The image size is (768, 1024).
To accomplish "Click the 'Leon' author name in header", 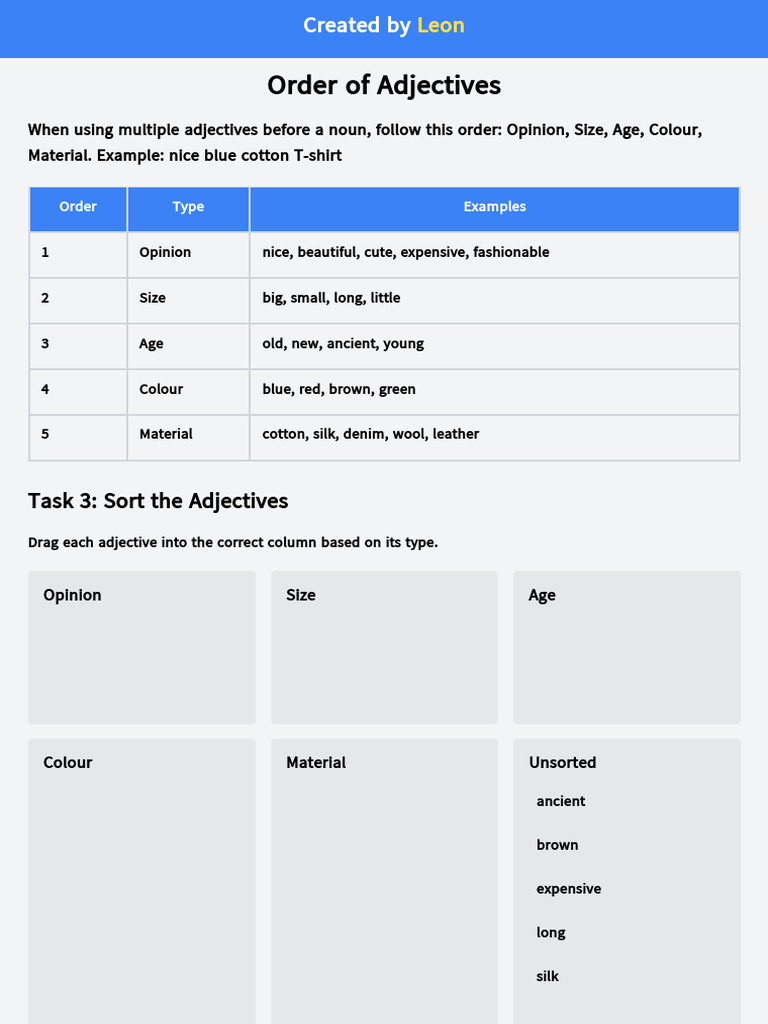I will 441,25.
